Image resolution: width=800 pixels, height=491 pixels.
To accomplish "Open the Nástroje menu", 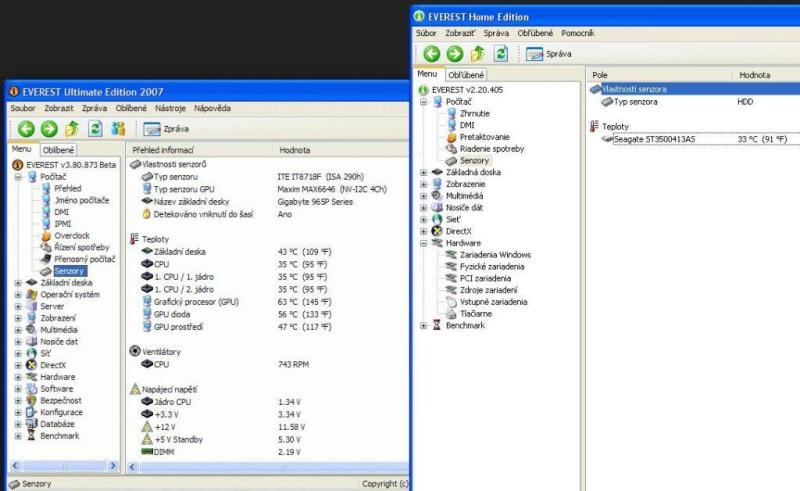I will (x=170, y=108).
